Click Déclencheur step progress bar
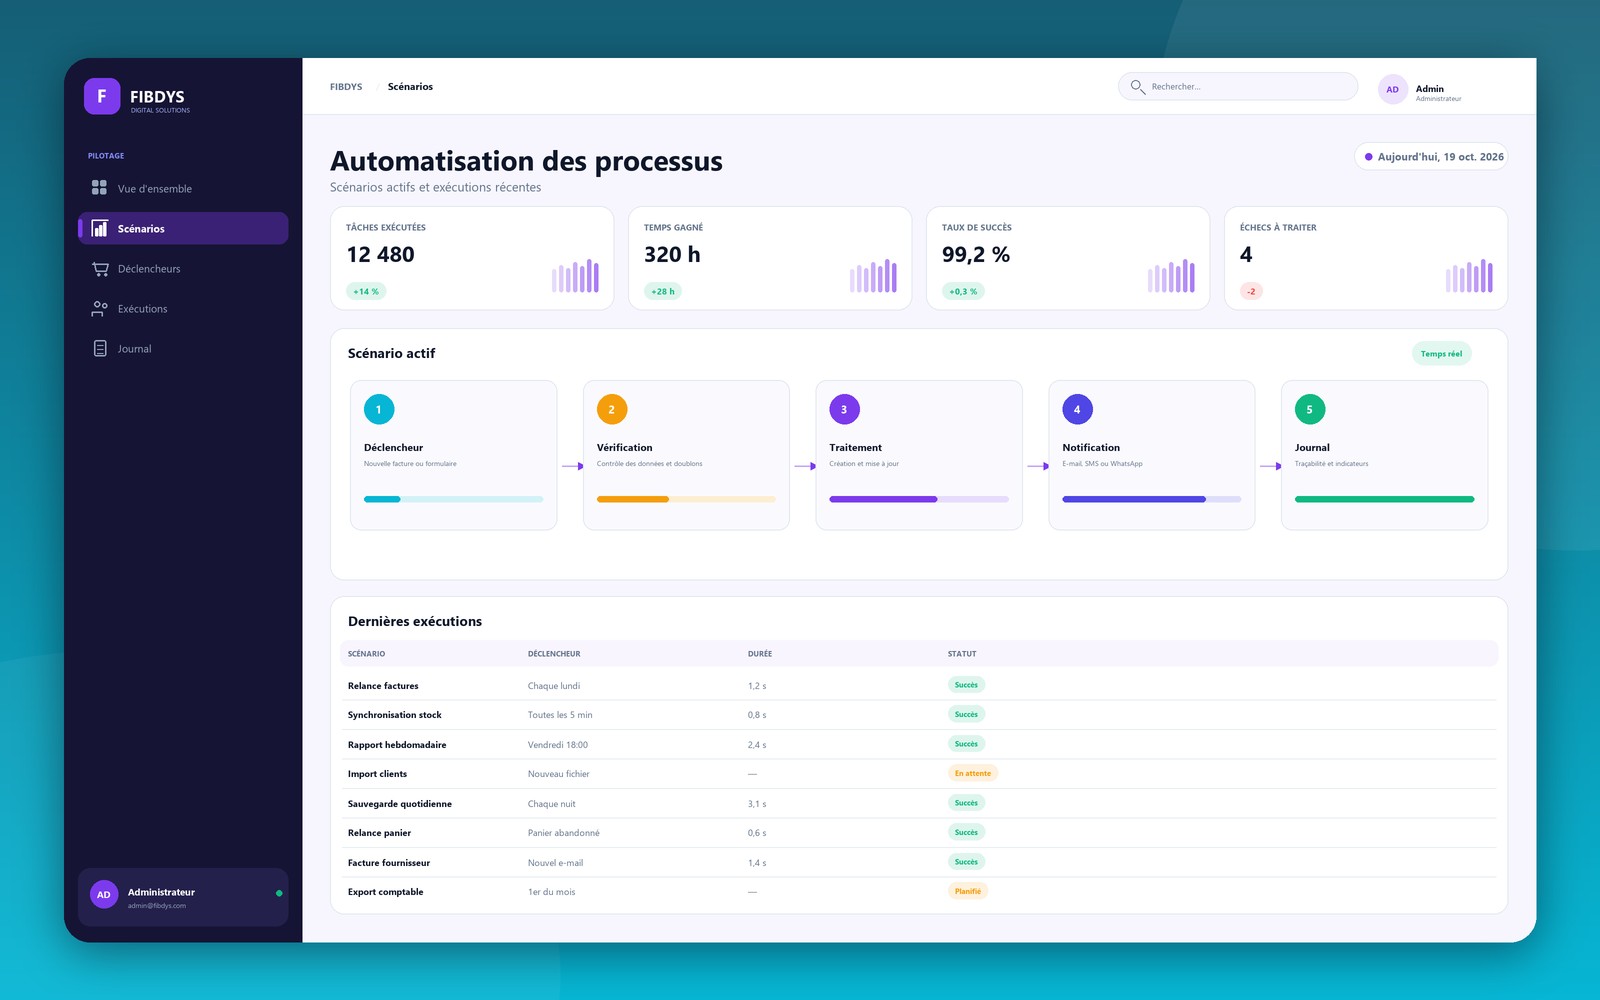 point(453,499)
